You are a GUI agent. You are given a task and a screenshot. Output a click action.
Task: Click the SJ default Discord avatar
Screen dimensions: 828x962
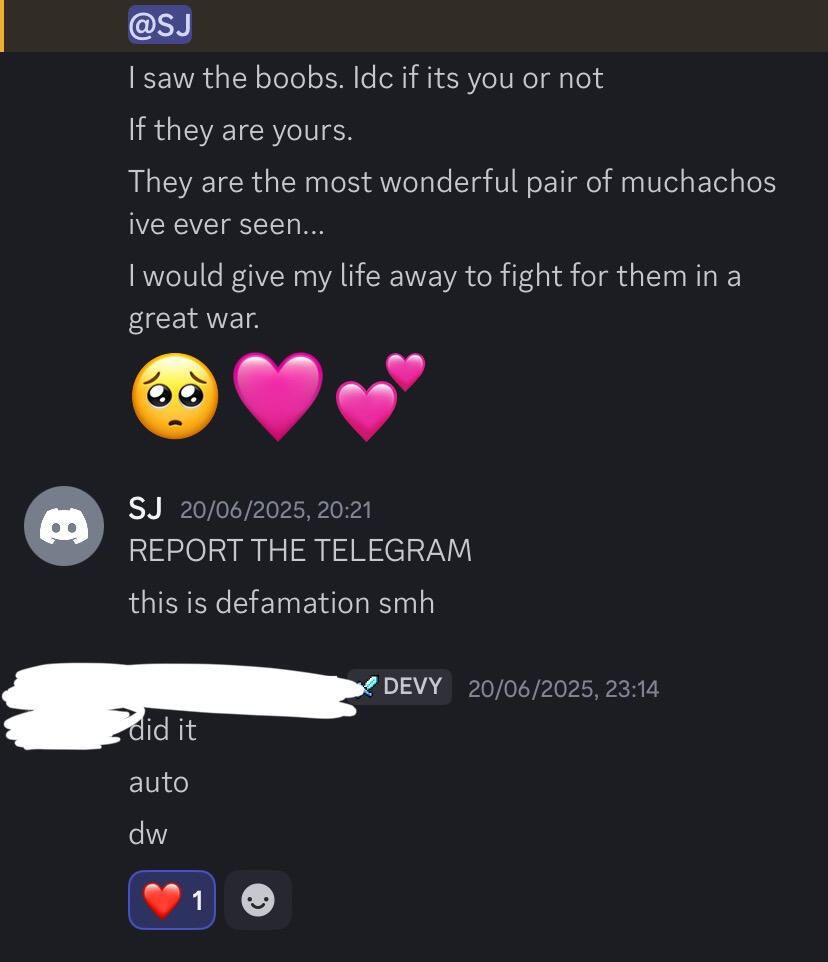click(64, 526)
